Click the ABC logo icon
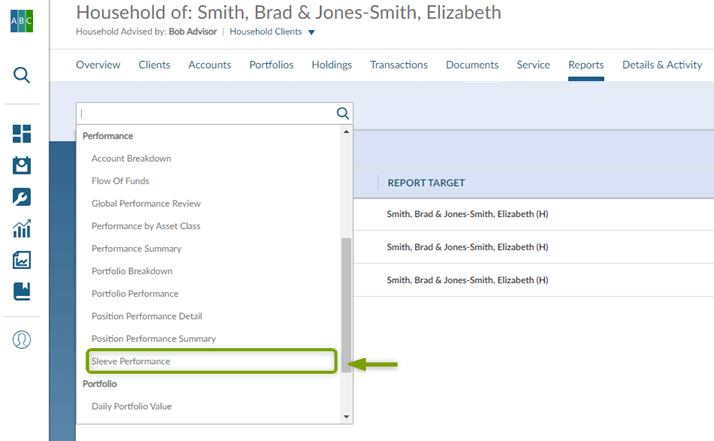This screenshot has height=441, width=714. pos(22,22)
